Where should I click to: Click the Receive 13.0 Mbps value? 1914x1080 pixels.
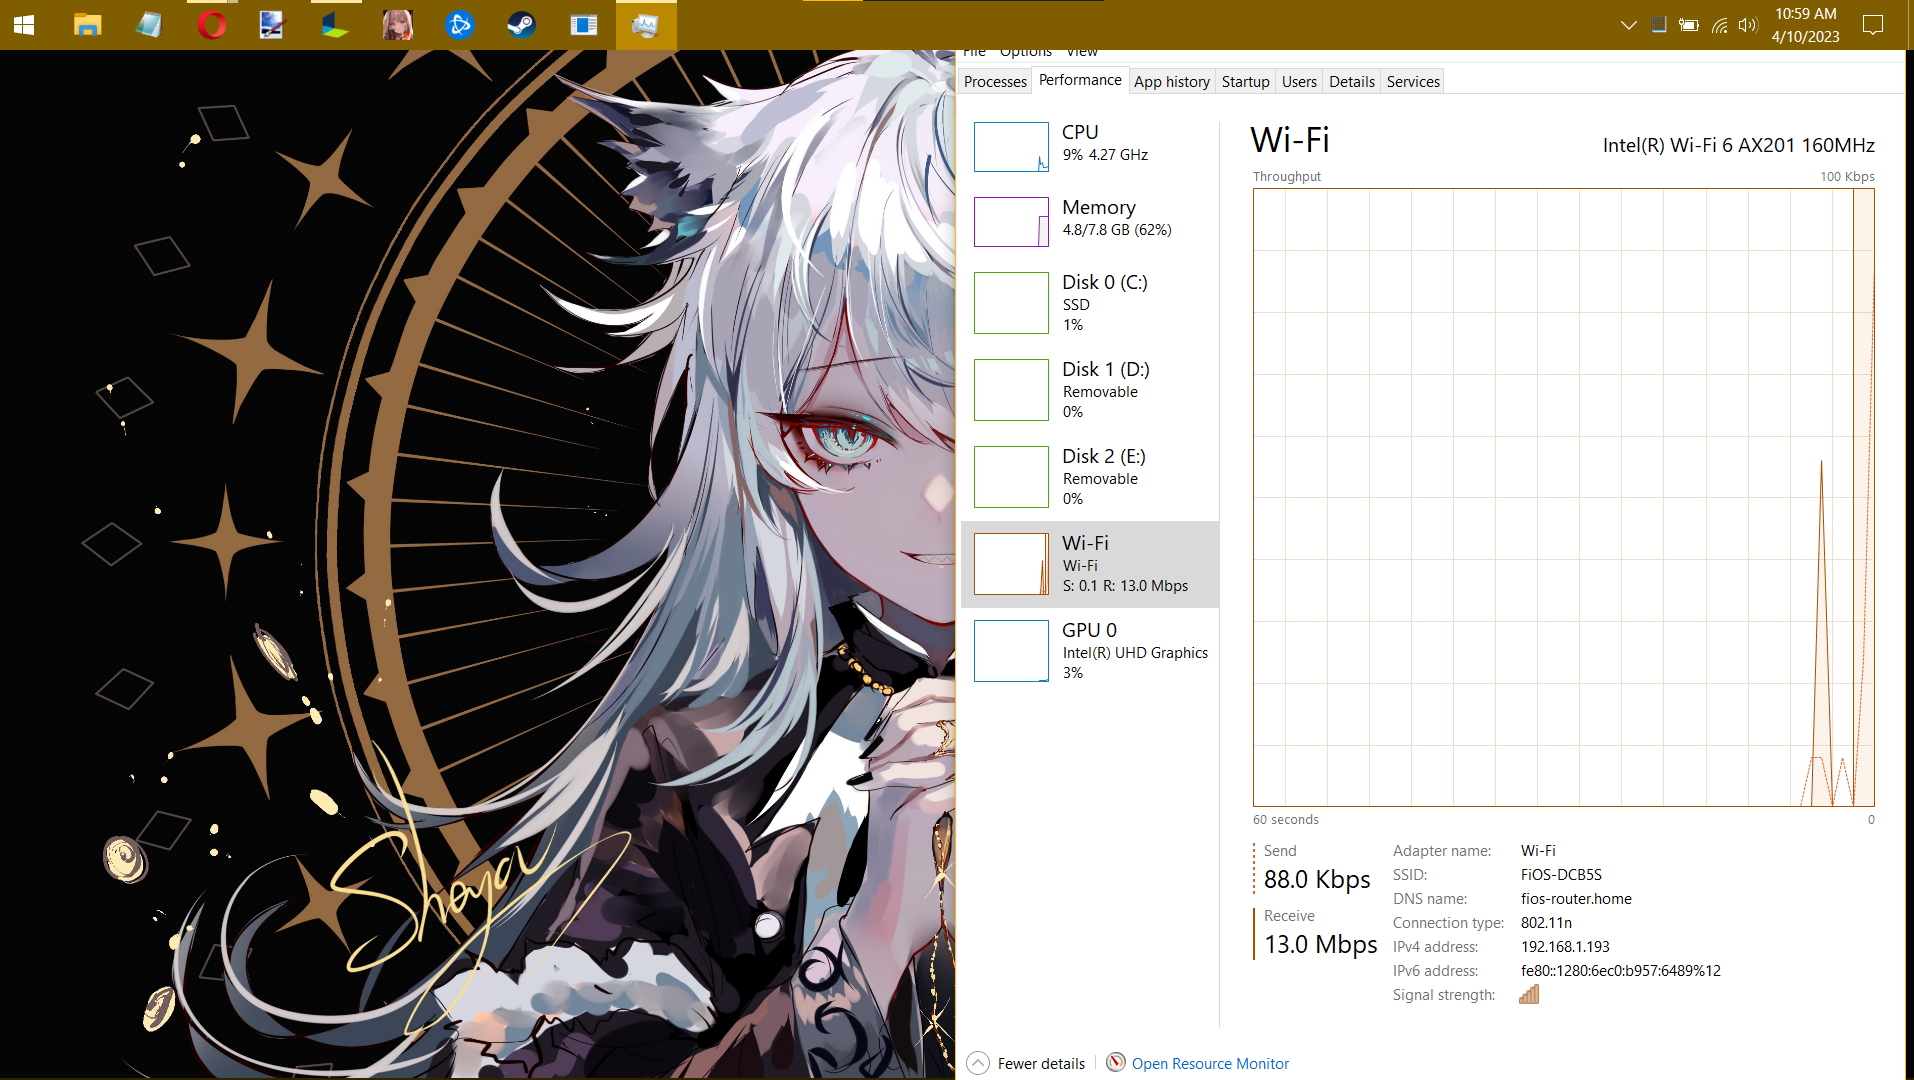click(1320, 944)
